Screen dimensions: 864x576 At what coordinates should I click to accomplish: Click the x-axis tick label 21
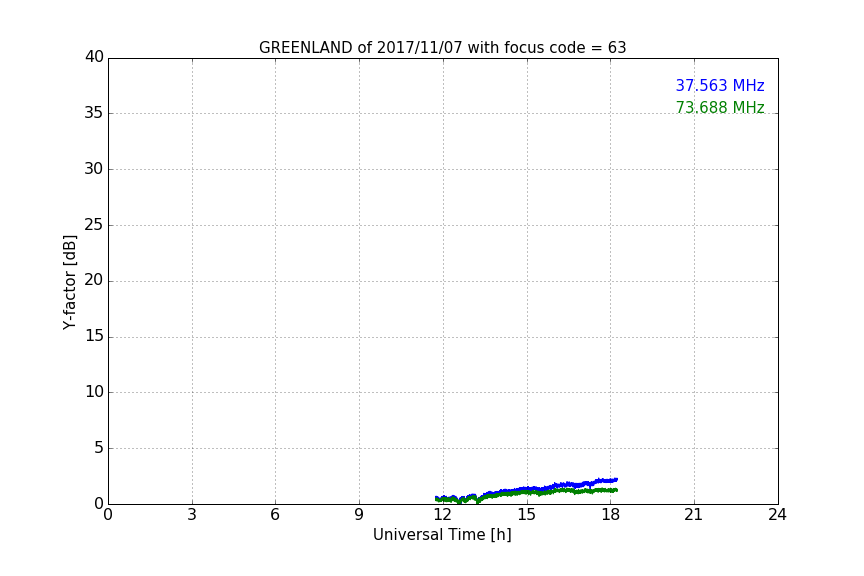tap(694, 515)
